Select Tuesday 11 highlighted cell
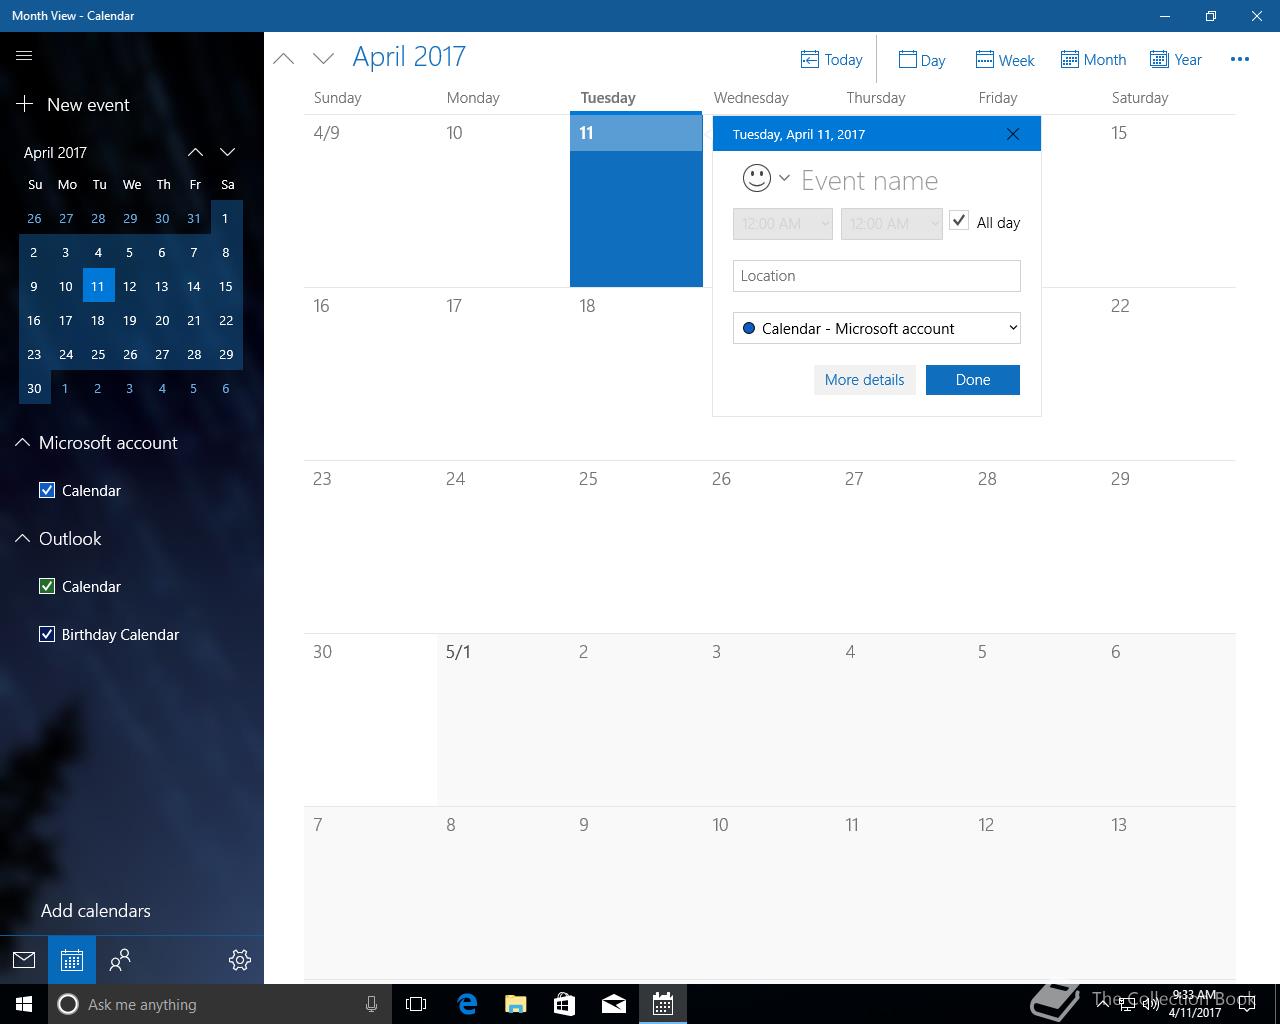Image resolution: width=1280 pixels, height=1024 pixels. coord(636,201)
